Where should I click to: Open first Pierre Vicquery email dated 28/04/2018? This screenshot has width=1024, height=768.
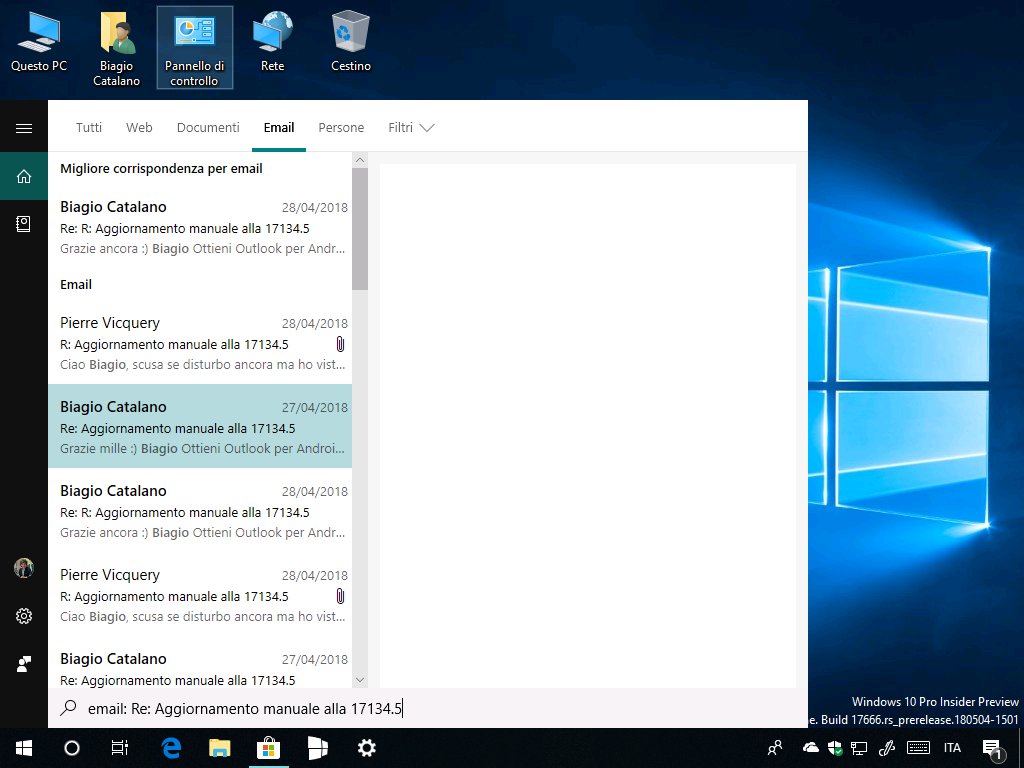[200, 343]
